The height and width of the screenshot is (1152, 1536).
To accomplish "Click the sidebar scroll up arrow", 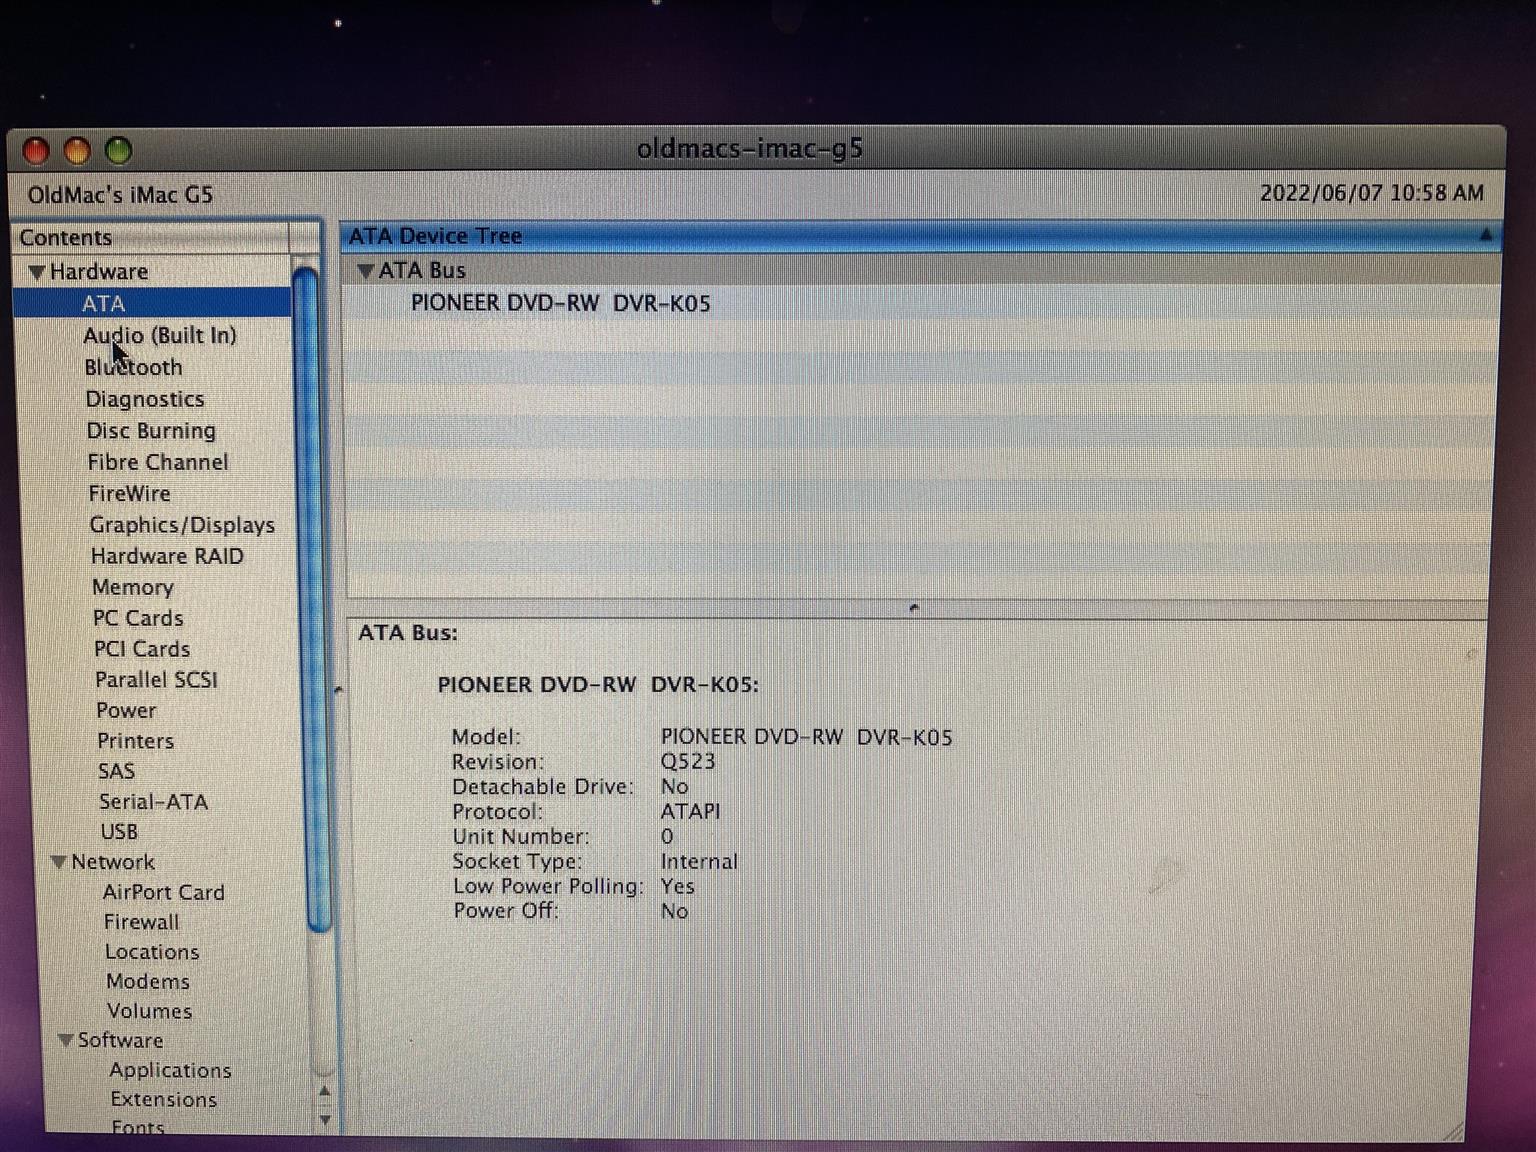I will coord(324,1092).
